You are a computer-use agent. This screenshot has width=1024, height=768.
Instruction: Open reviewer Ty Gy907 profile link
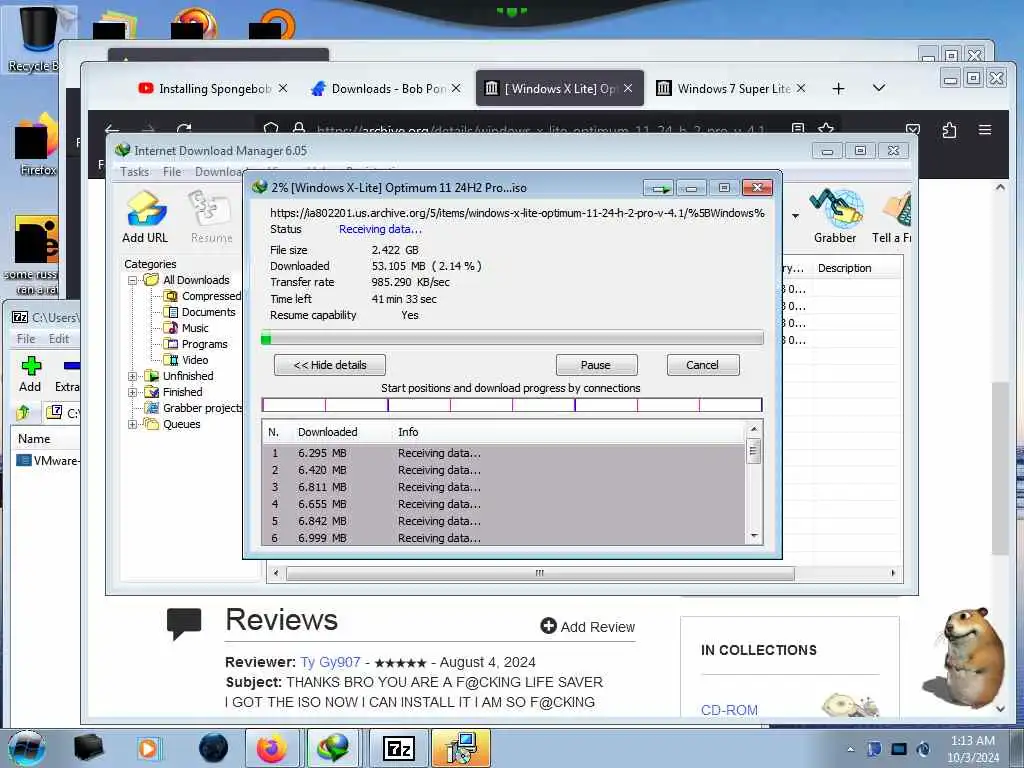(330, 662)
